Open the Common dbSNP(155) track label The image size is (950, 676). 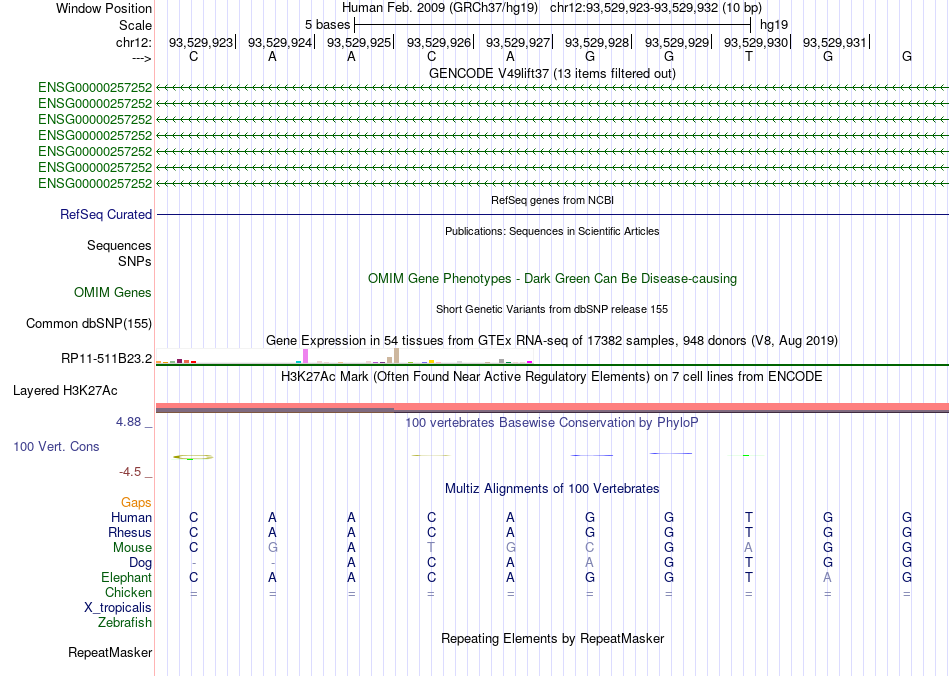pyautogui.click(x=88, y=323)
